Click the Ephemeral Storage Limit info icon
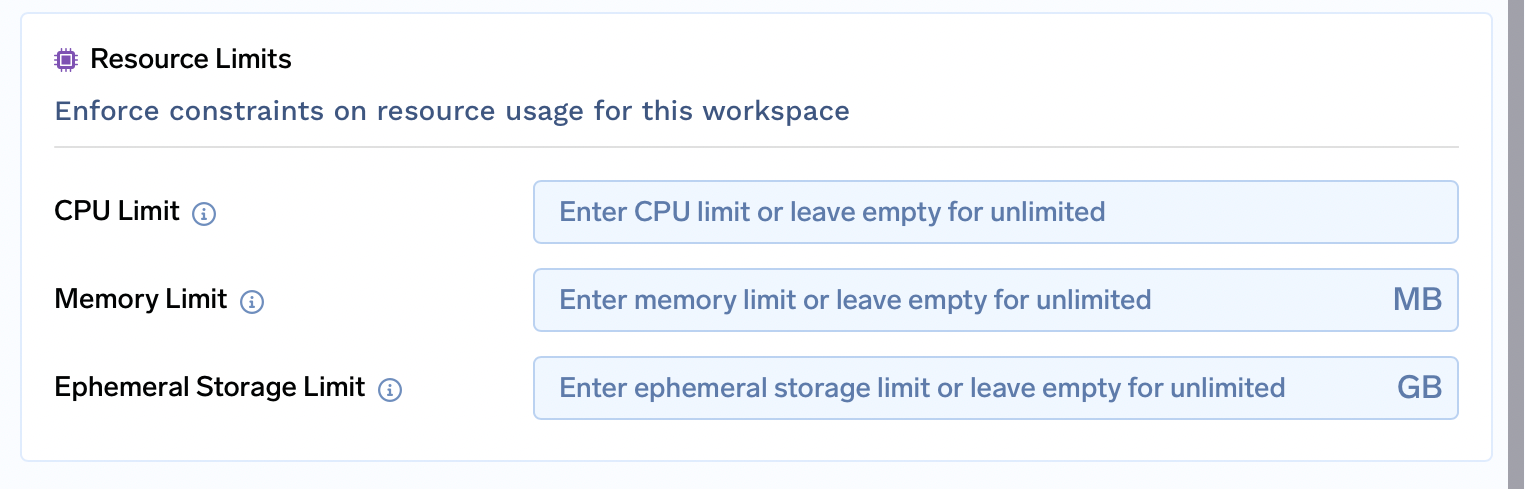The width and height of the screenshot is (1525, 489). pos(390,389)
